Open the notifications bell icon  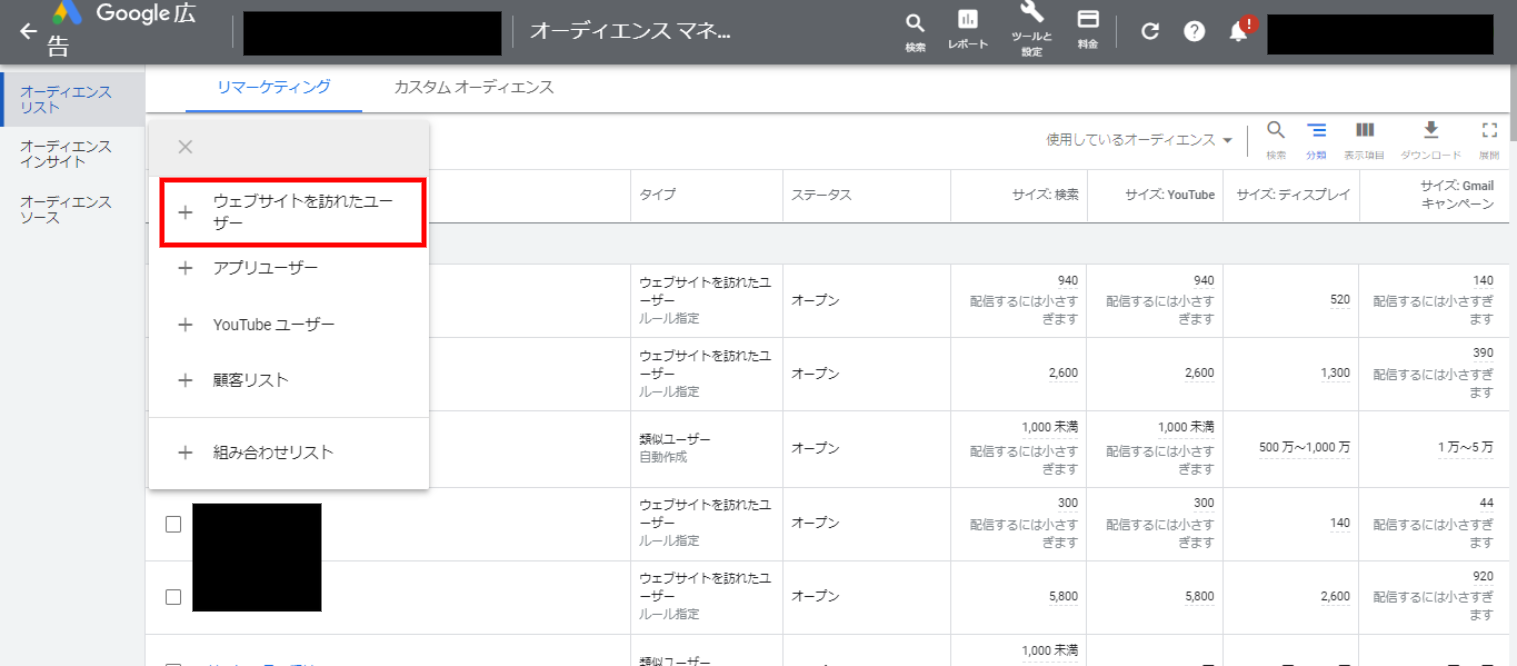(x=1238, y=32)
